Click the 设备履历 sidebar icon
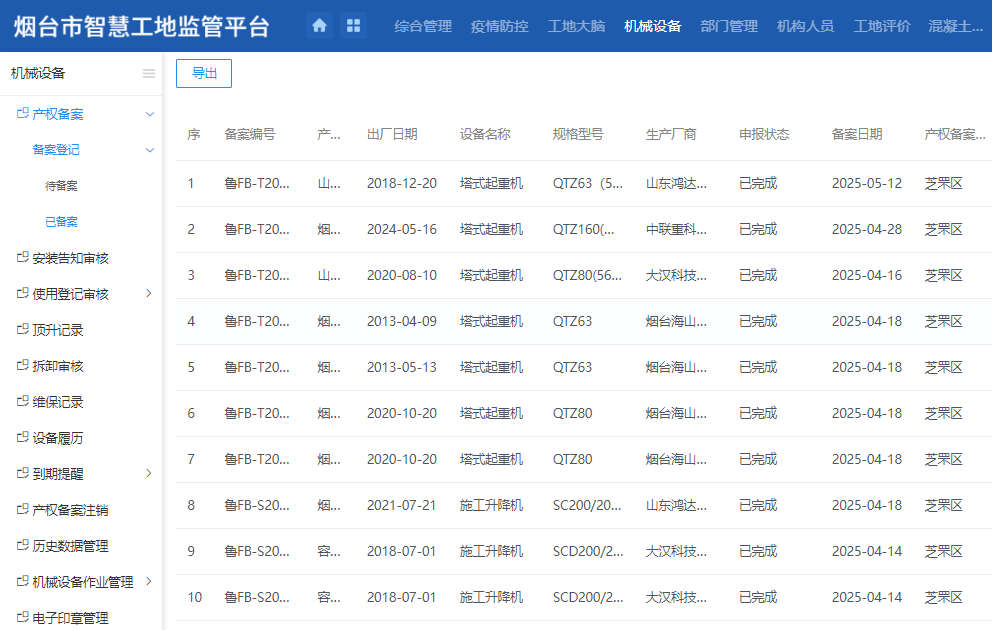The width and height of the screenshot is (992, 630). click(x=23, y=438)
